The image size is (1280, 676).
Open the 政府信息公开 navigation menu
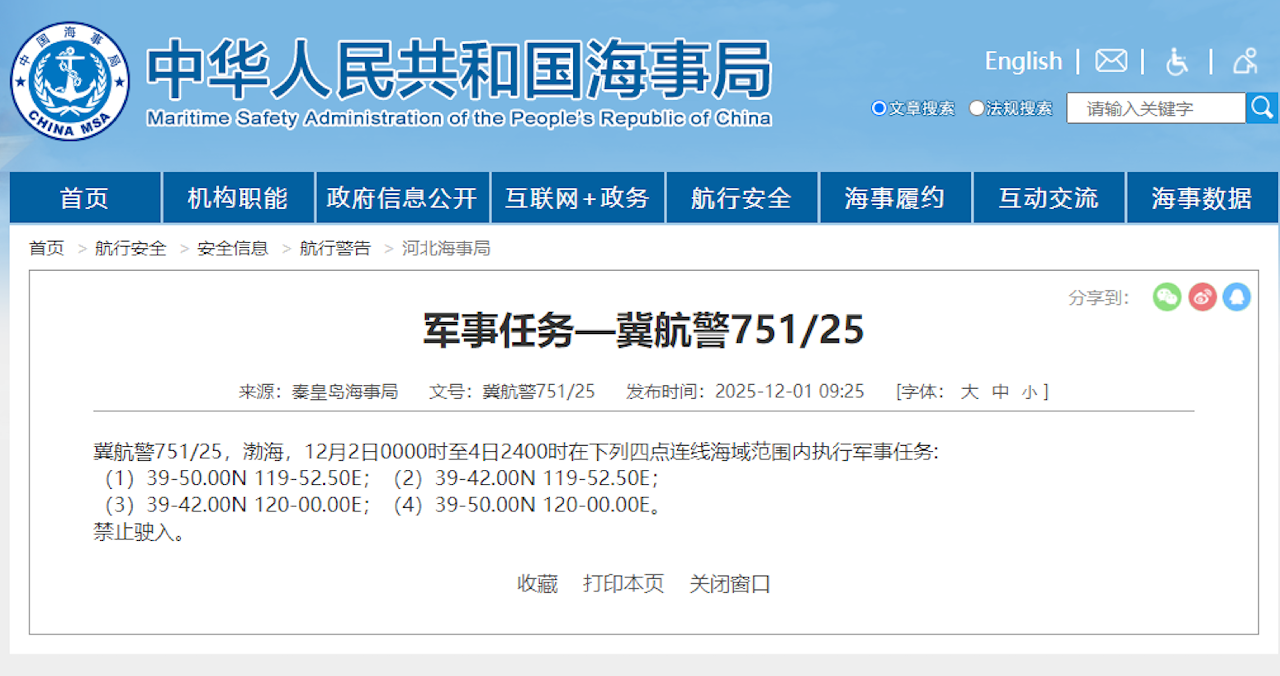click(x=402, y=198)
